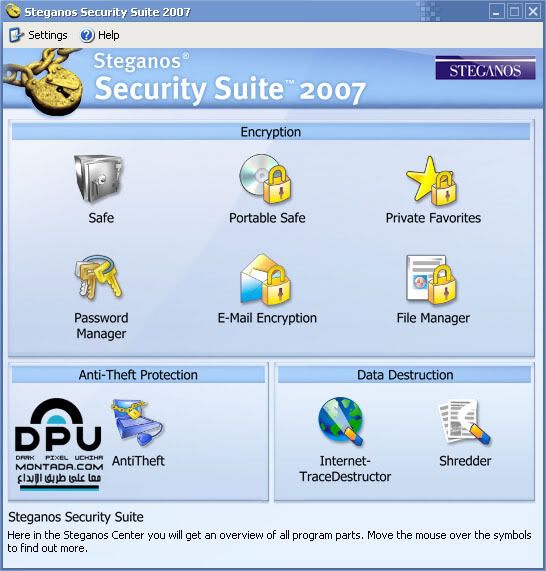The height and width of the screenshot is (571, 546).
Task: Click the padlock icon in title bar
Action: tap(13, 11)
